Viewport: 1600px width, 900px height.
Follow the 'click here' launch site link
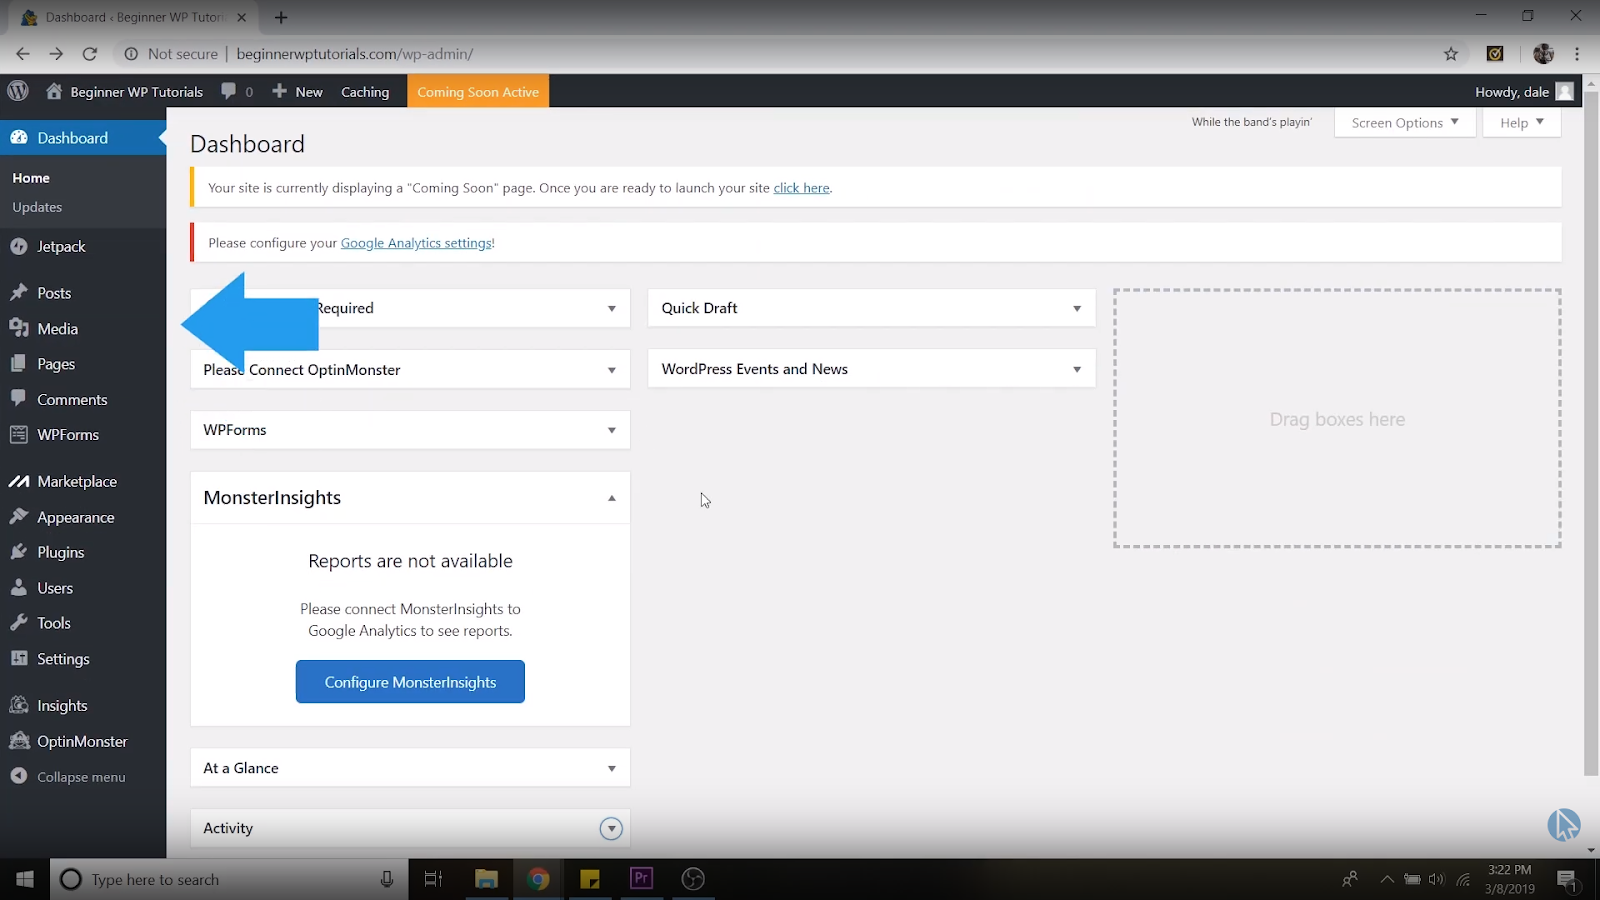point(801,188)
